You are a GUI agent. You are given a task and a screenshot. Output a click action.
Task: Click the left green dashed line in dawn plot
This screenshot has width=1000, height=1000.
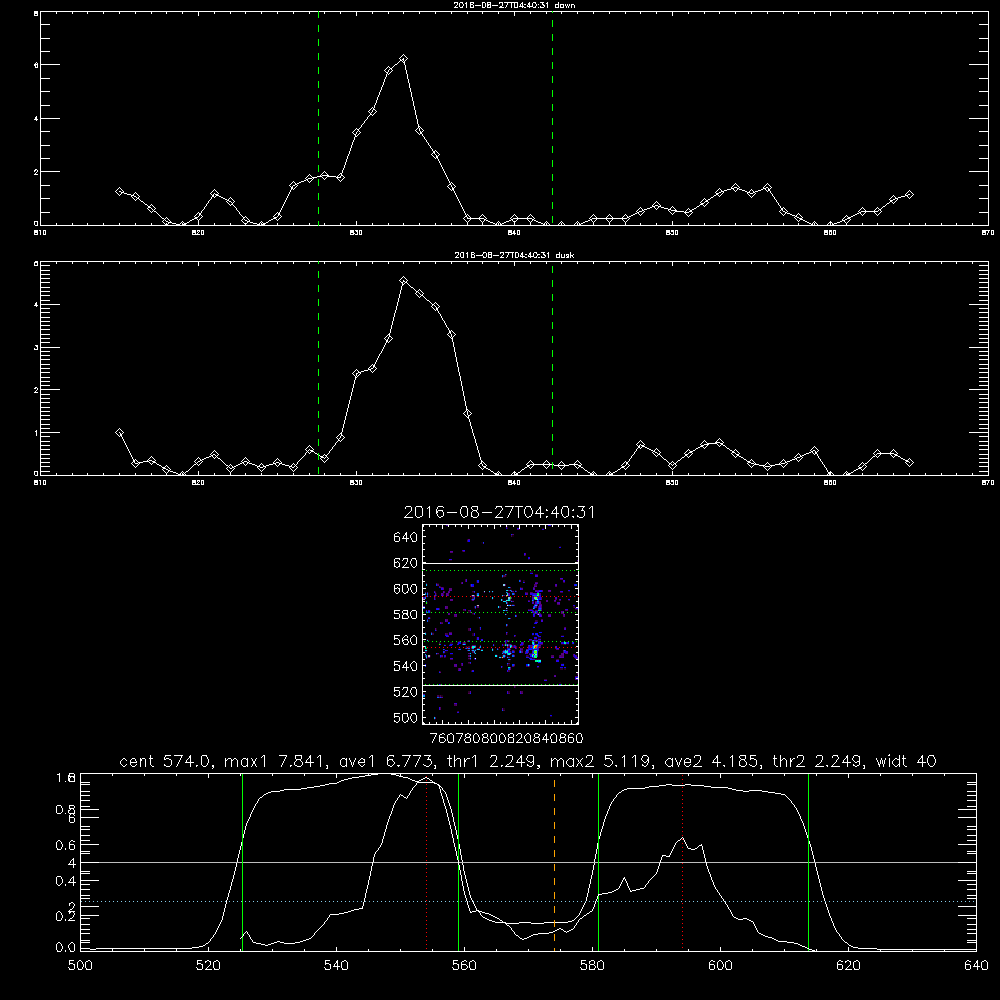click(x=318, y=119)
